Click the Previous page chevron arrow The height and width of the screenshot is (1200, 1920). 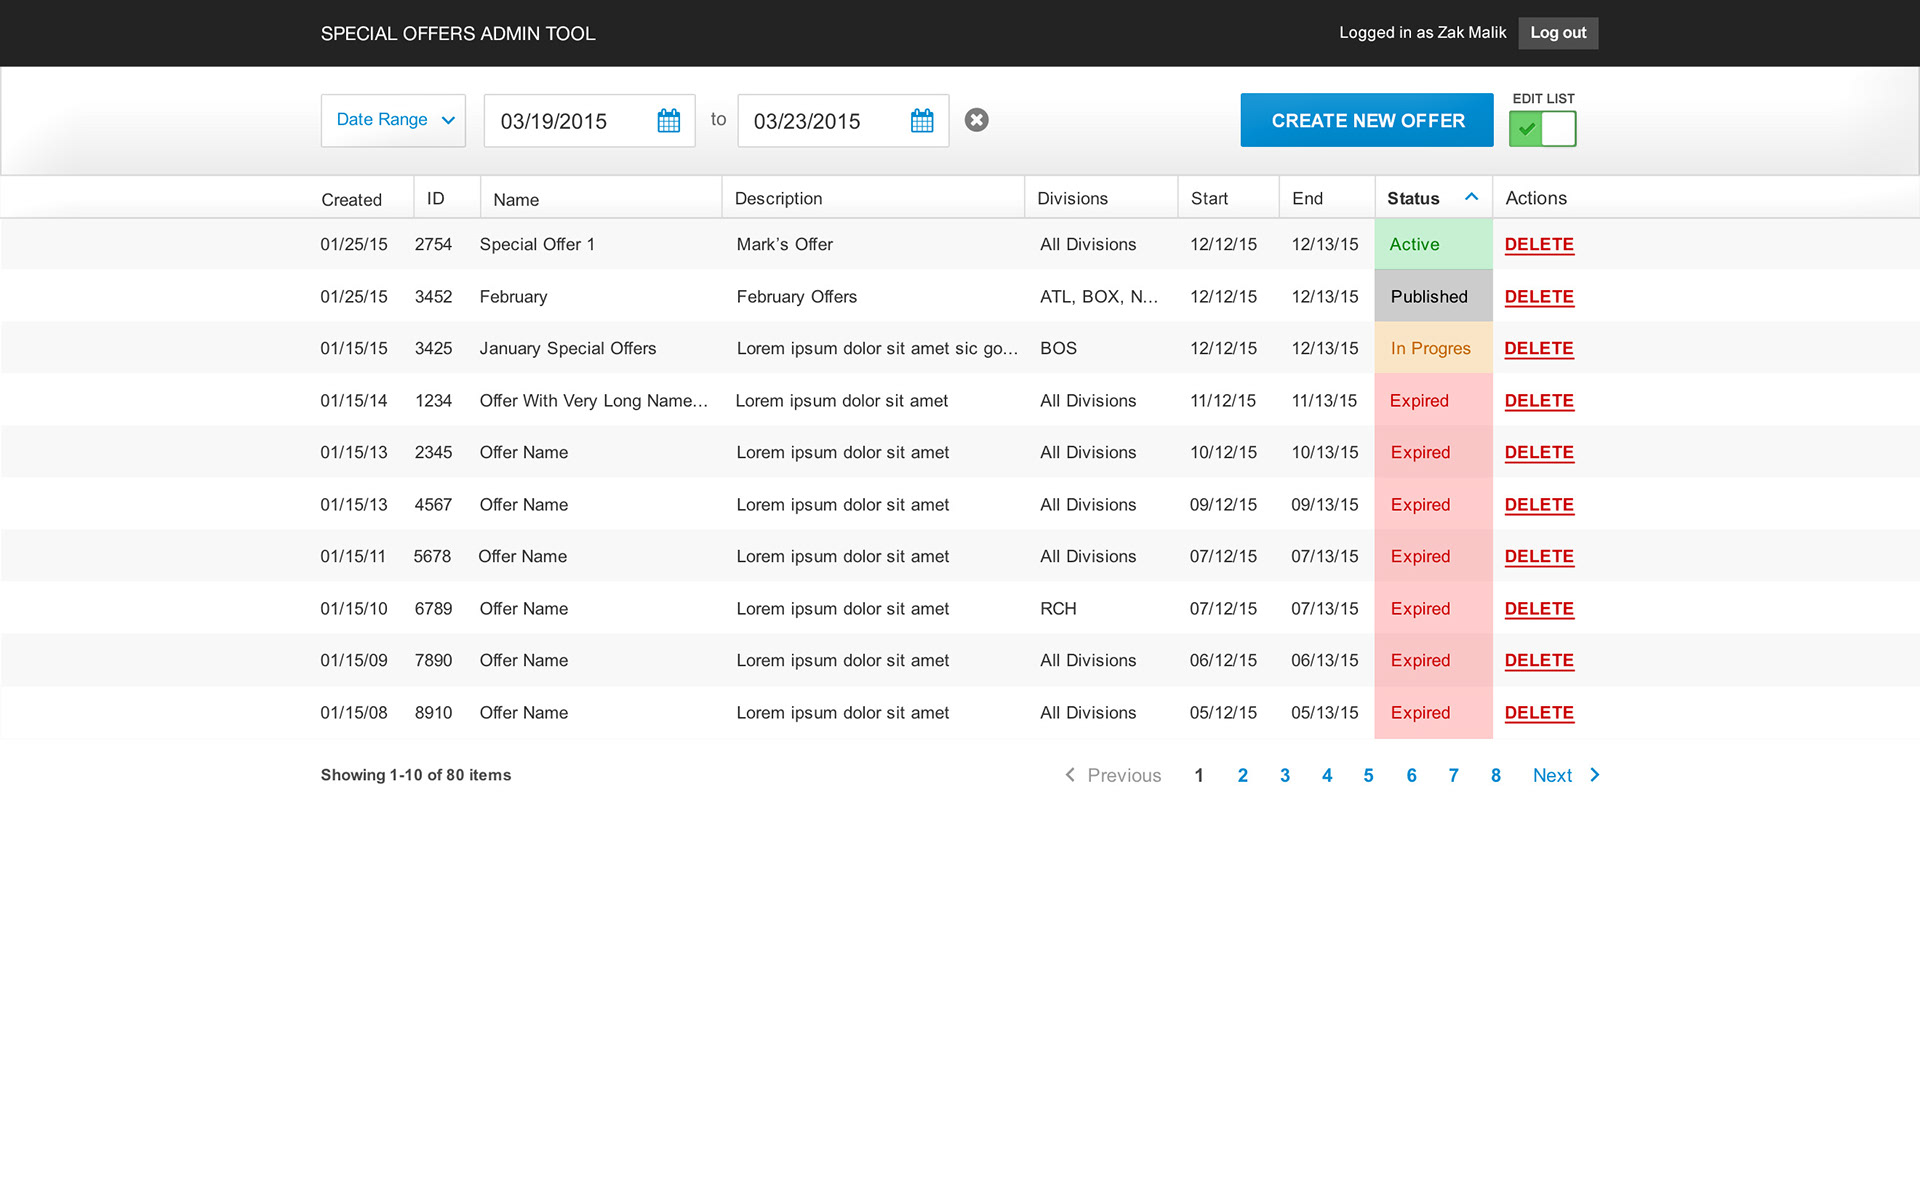[x=1070, y=775]
